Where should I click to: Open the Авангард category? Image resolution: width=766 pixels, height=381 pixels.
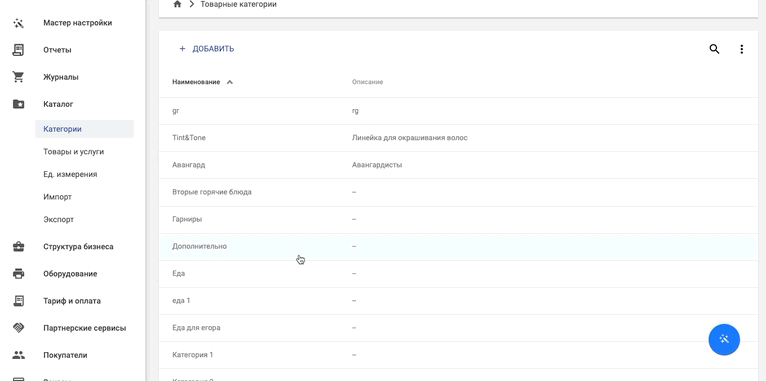(458, 165)
